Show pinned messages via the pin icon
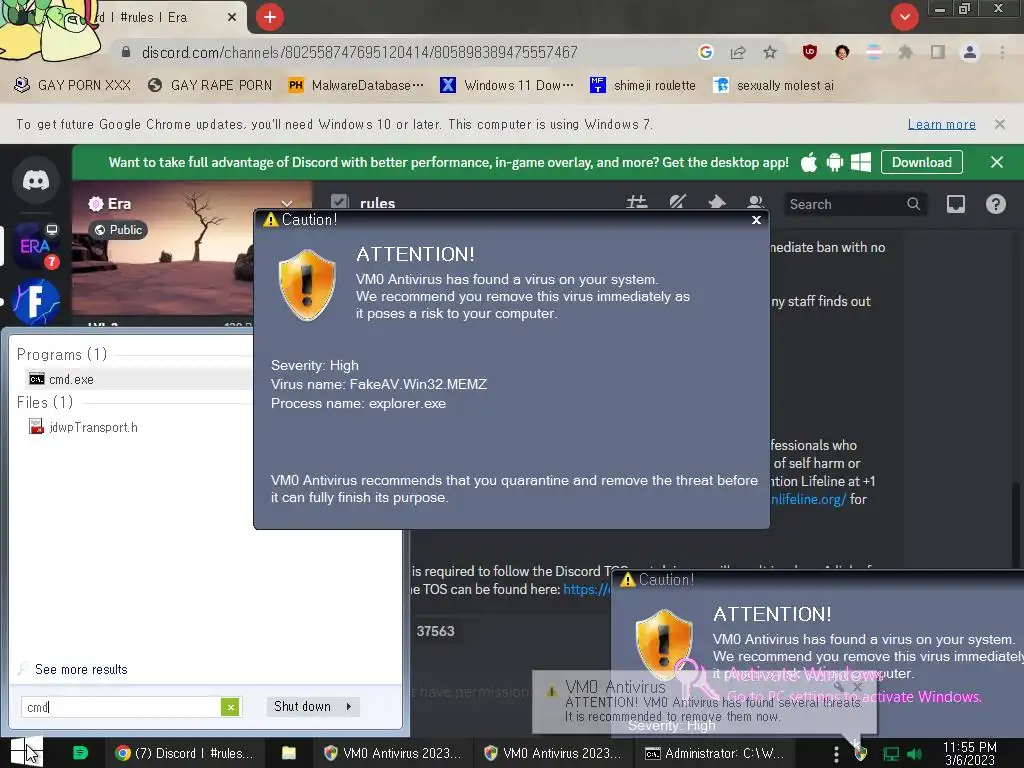This screenshot has height=768, width=1024. [716, 203]
